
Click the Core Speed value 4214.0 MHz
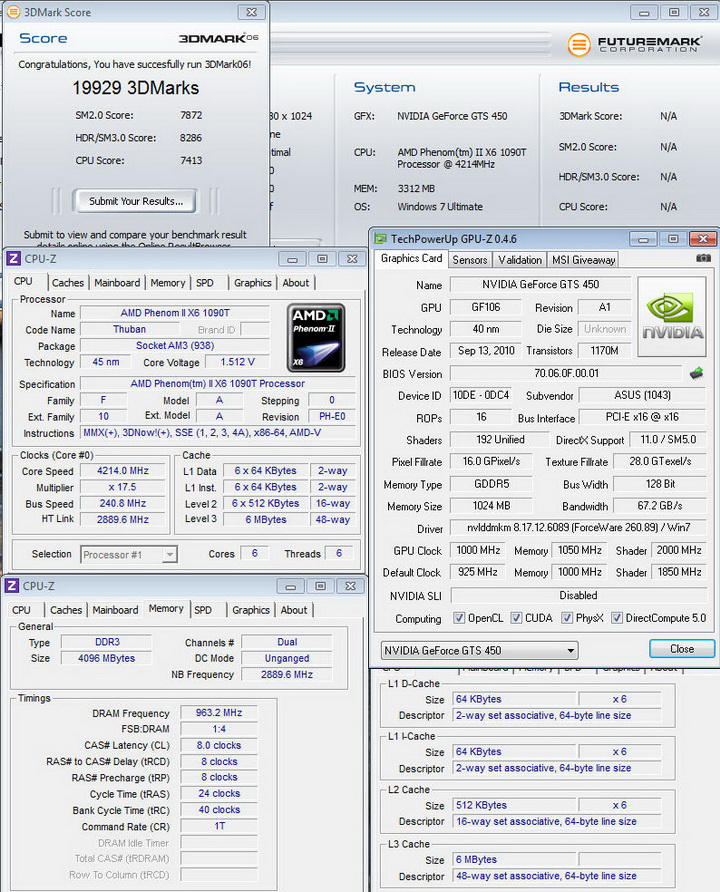click(123, 471)
